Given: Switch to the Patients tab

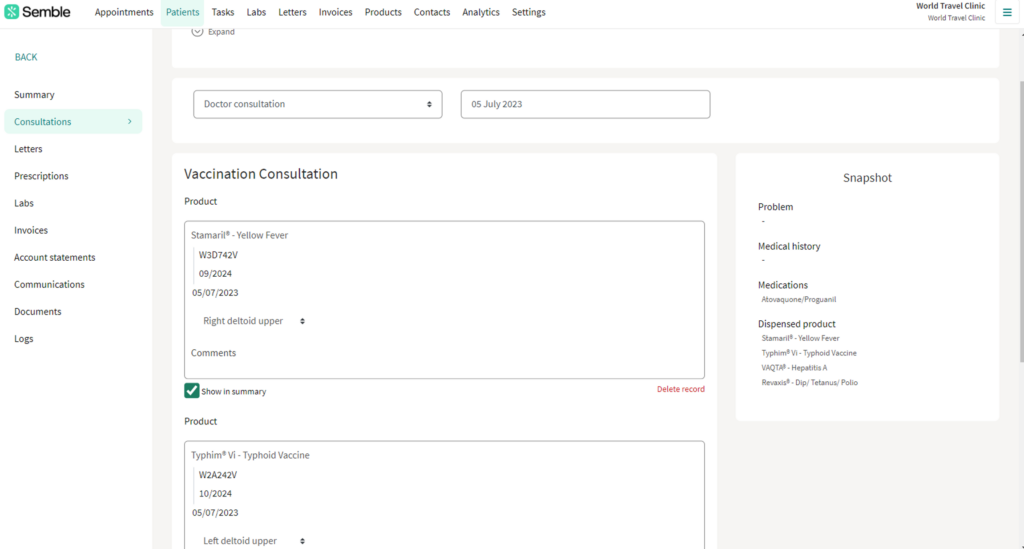Looking at the screenshot, I should (x=182, y=12).
